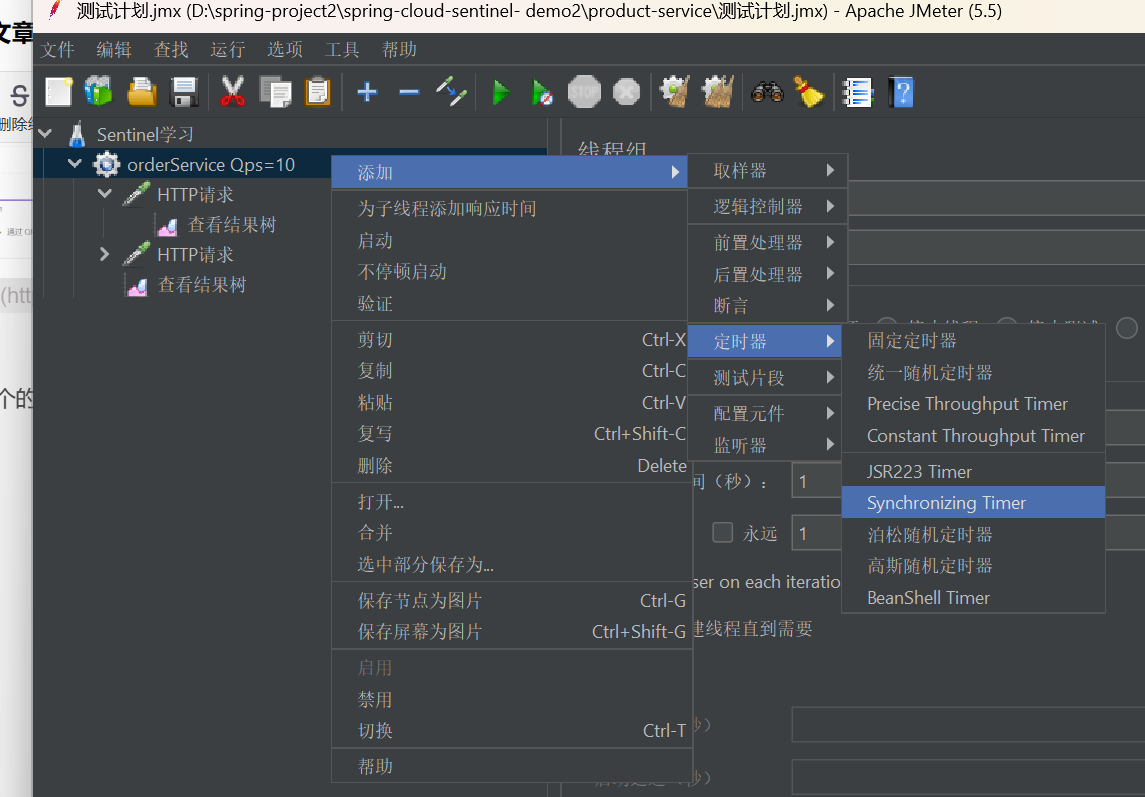Click the Cut scissors icon
Viewport: 1145px width, 797px height.
pyautogui.click(x=233, y=93)
